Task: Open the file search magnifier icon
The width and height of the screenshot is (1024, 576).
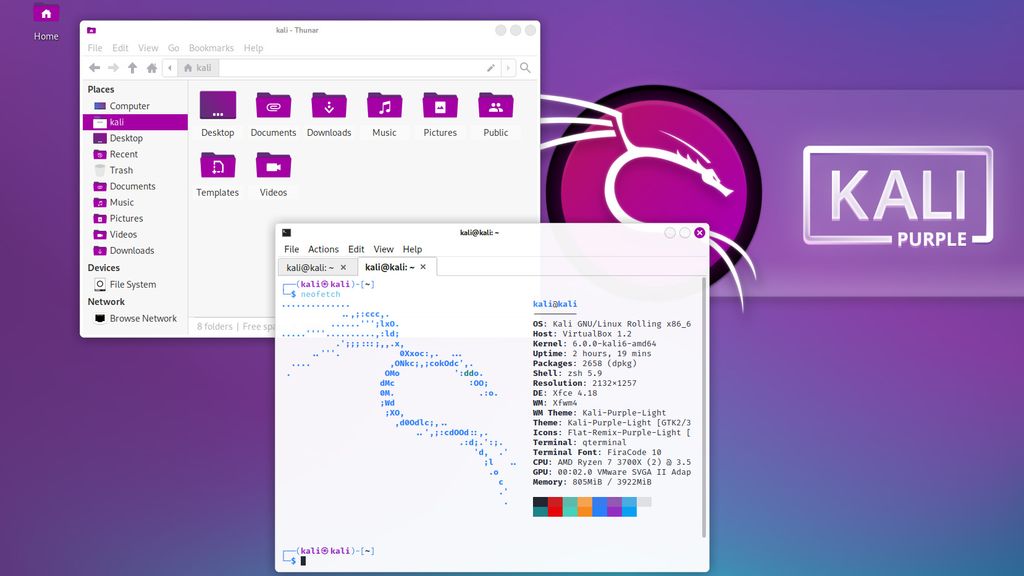Action: coord(525,68)
